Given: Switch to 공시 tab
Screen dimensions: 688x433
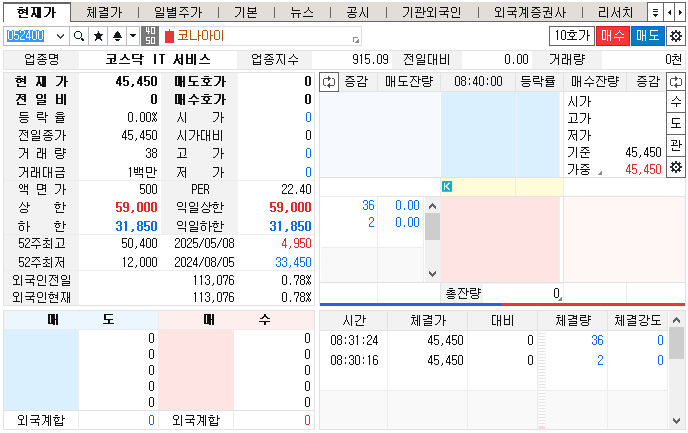Looking at the screenshot, I should [x=358, y=12].
